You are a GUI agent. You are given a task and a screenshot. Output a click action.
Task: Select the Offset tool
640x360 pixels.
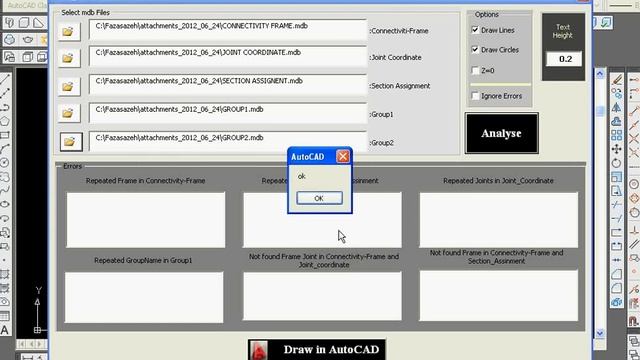click(617, 121)
